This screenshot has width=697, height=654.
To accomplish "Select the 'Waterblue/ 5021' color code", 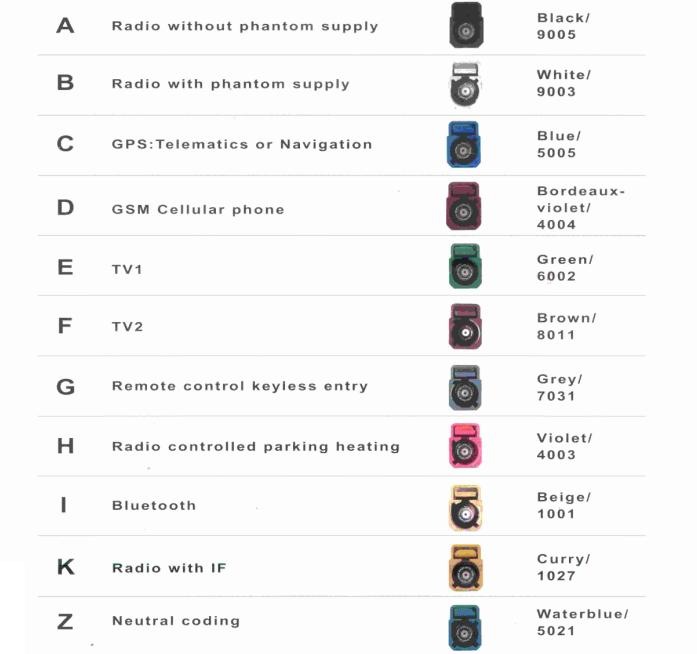I will [582, 622].
